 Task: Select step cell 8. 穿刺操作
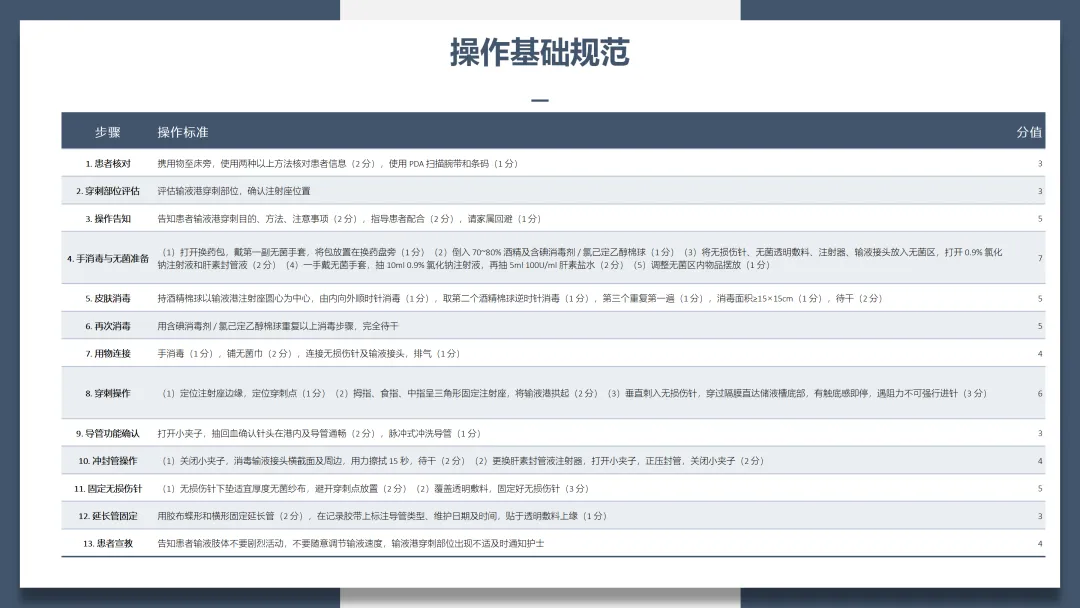[108, 394]
